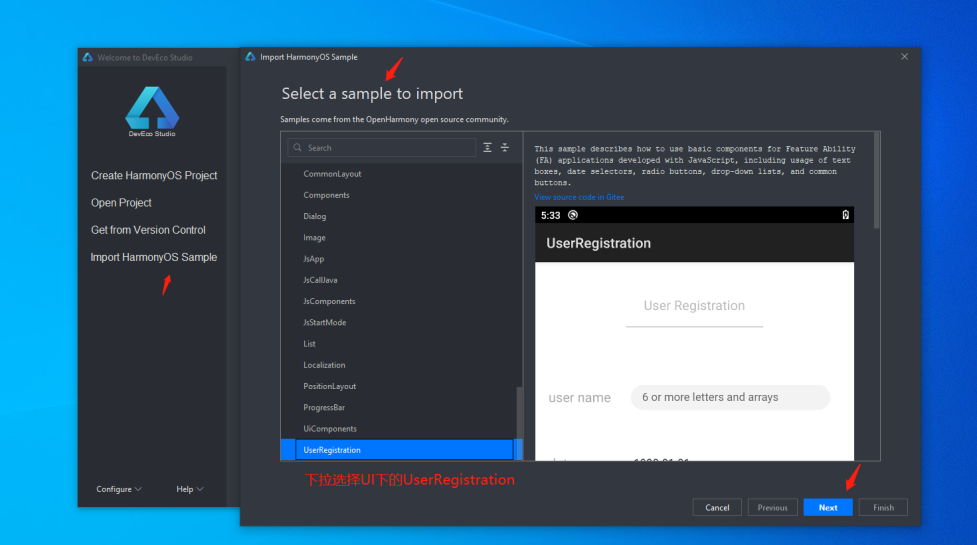Image resolution: width=977 pixels, height=545 pixels.
Task: Select Get from Version Control
Action: coord(148,230)
